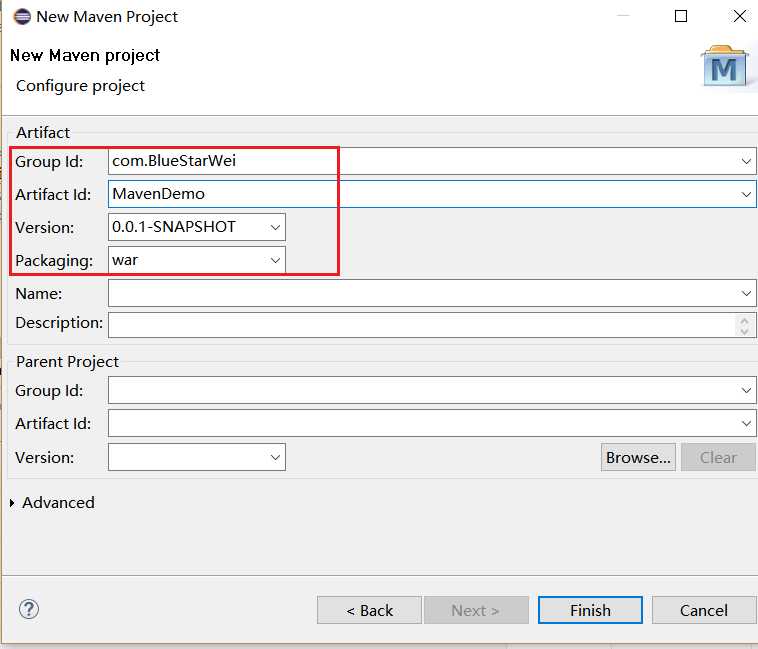The height and width of the screenshot is (649, 758).
Task: Open the Name field dropdown arrow
Action: (746, 293)
